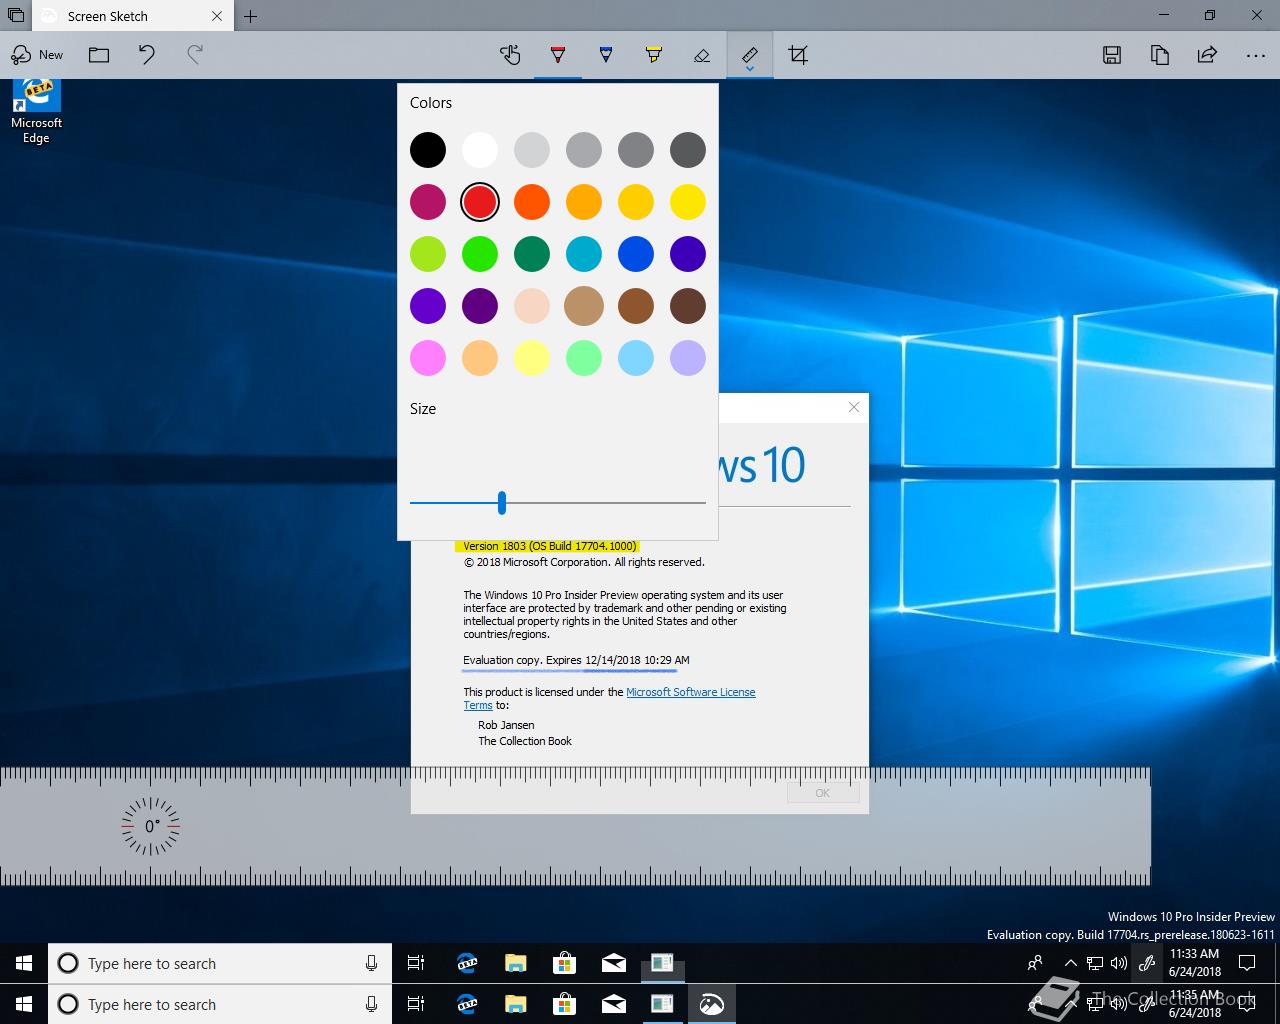Screen dimensions: 1280x1024
Task: Choose the peach skin-tone swatch
Action: pos(532,306)
